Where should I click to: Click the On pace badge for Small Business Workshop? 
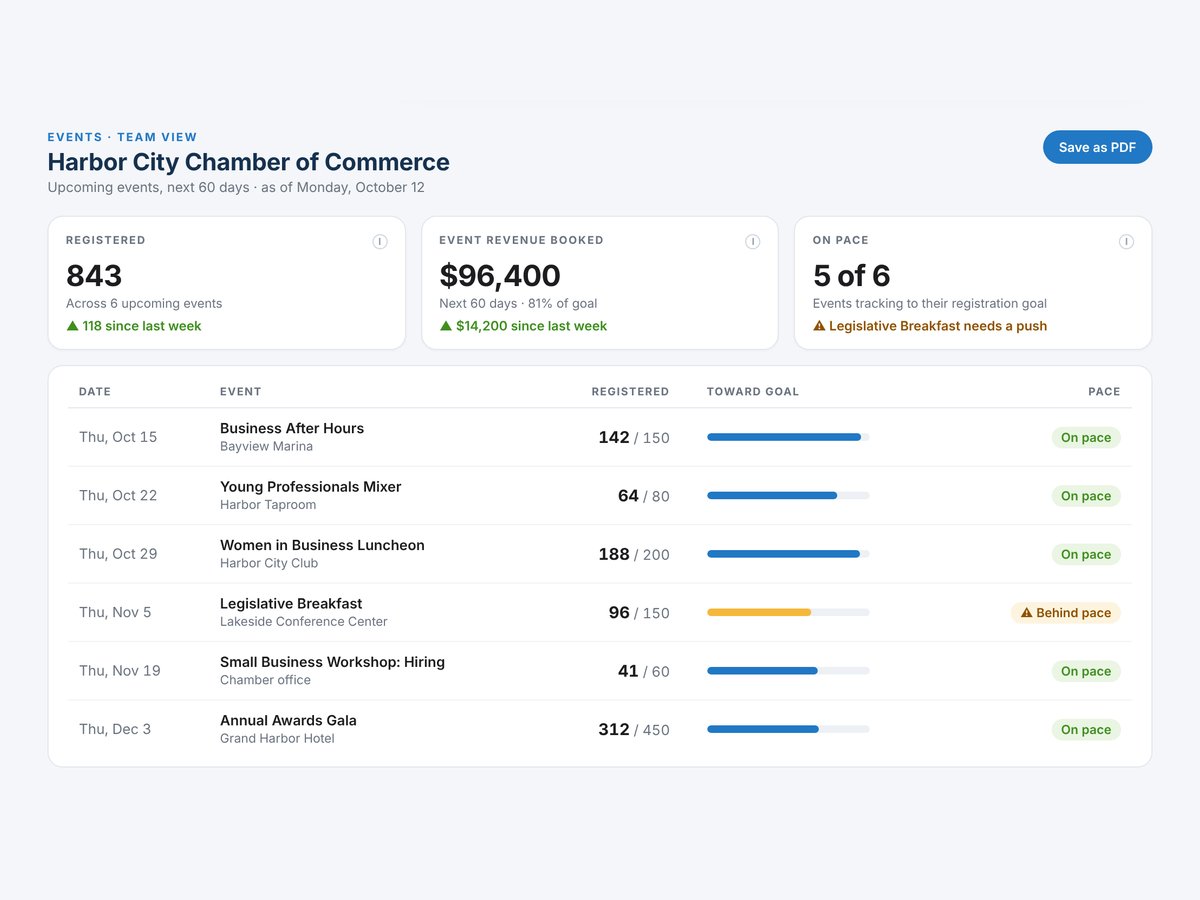pos(1086,671)
